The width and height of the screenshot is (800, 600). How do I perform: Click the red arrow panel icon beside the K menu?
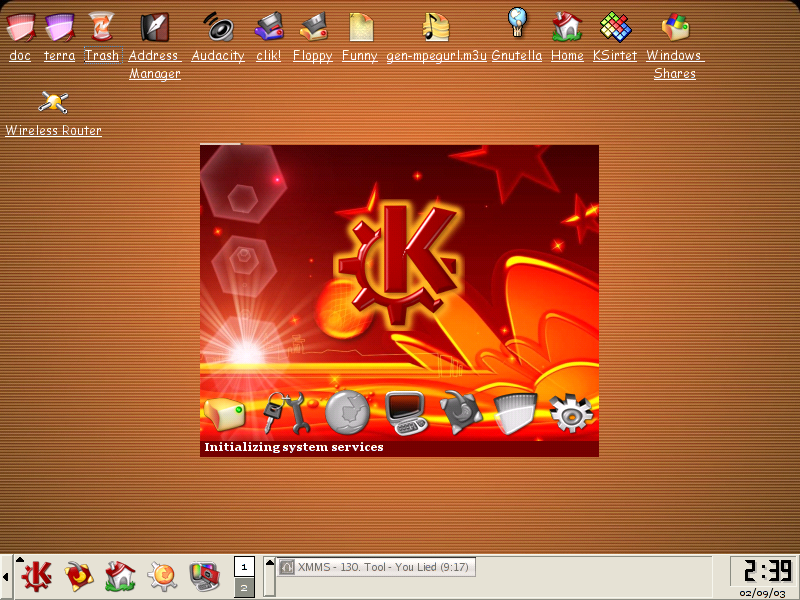click(79, 577)
